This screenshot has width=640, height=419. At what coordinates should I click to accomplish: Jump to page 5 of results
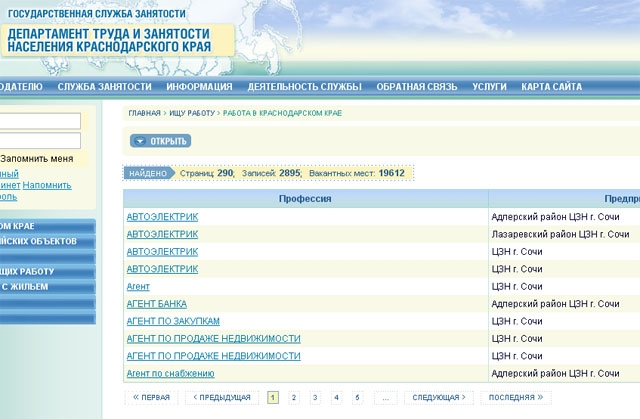[357, 397]
